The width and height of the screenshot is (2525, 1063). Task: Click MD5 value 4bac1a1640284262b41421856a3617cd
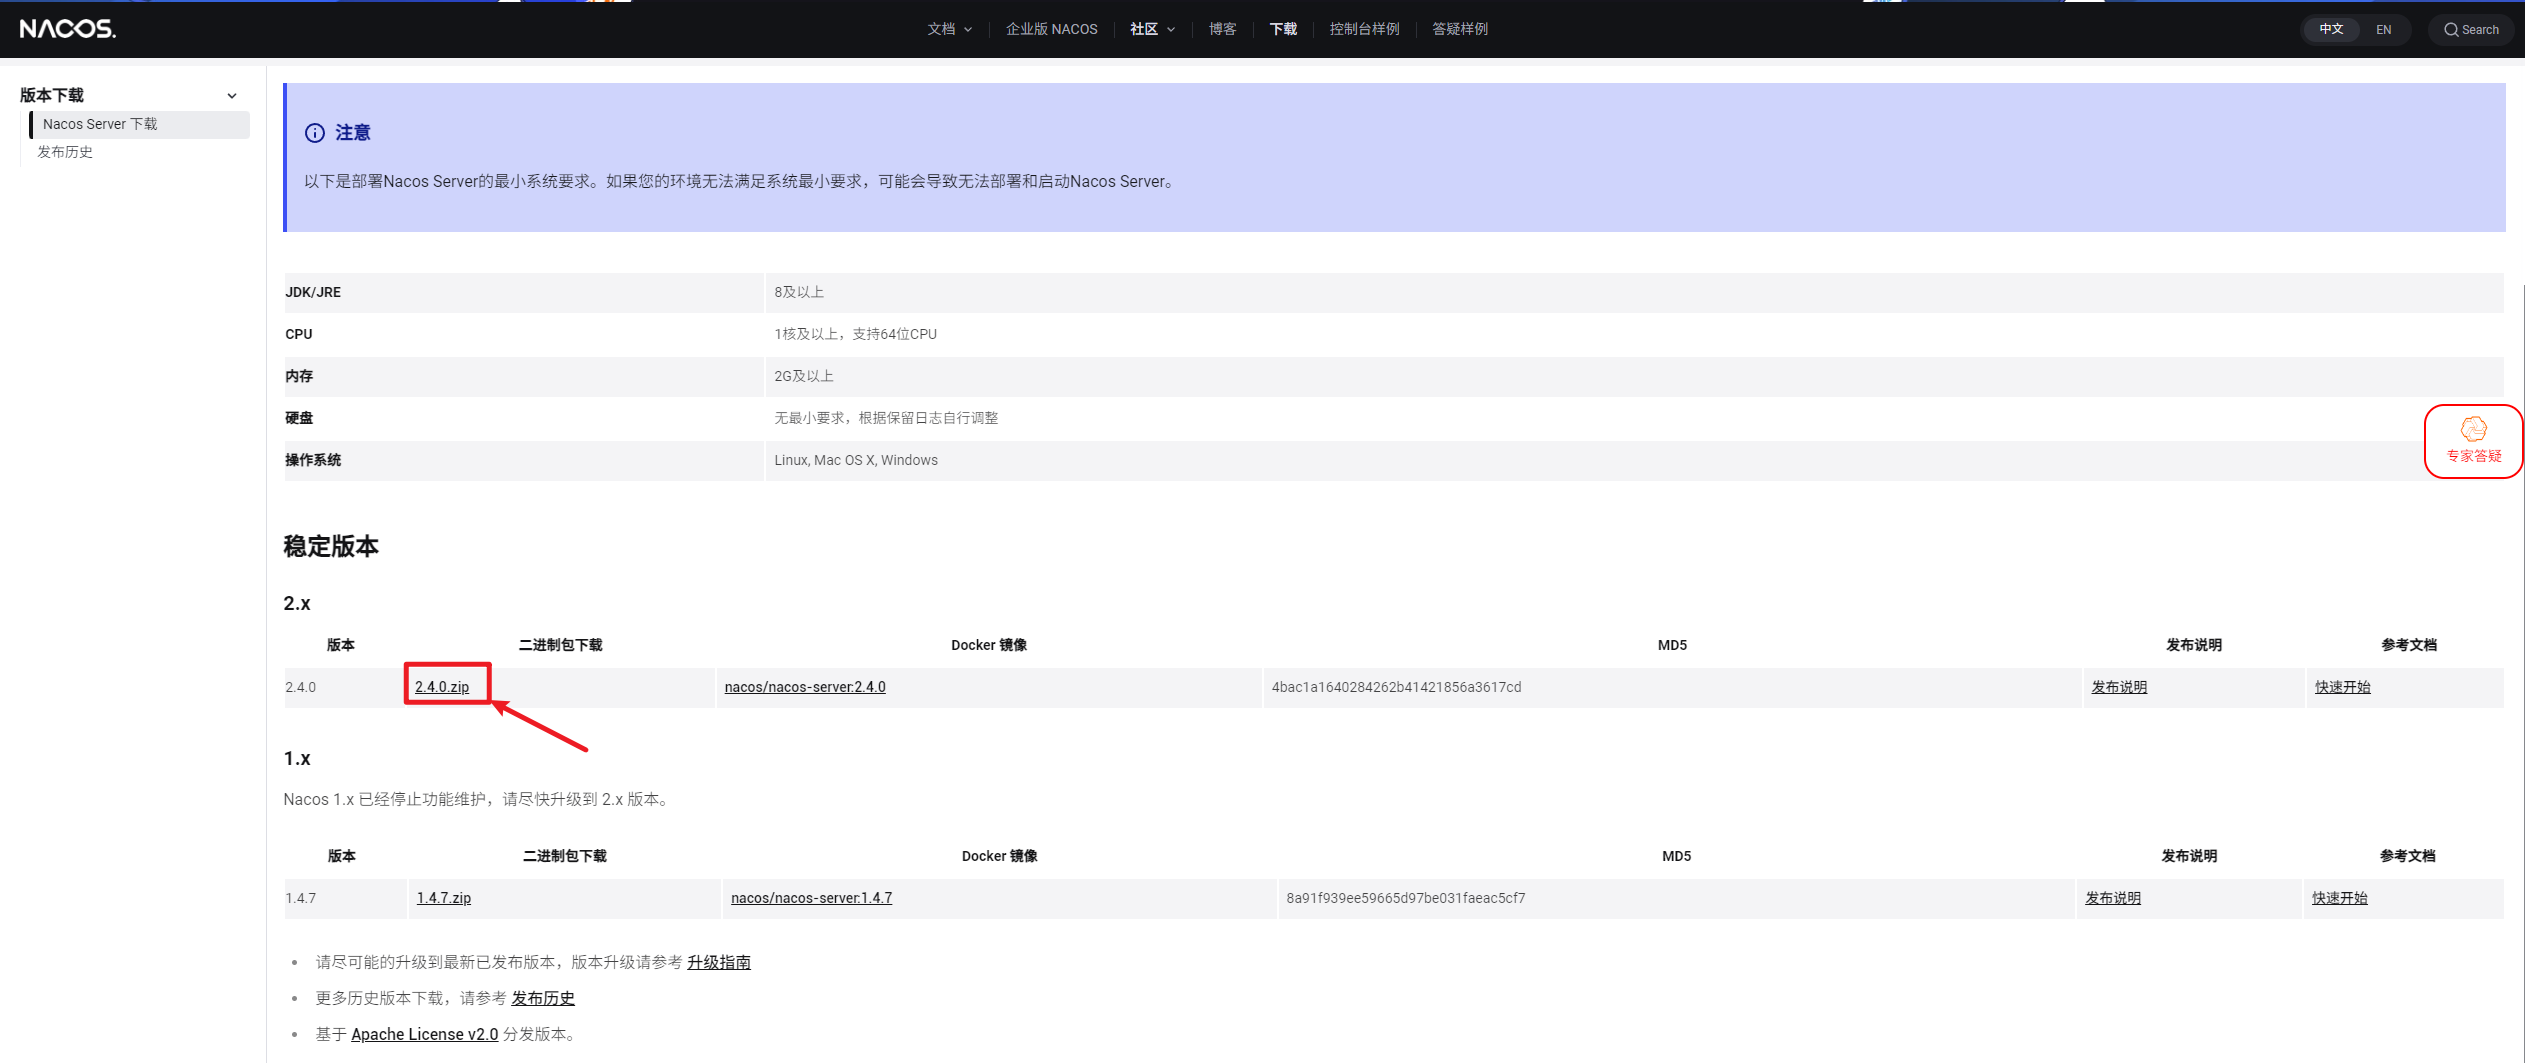(x=1396, y=687)
